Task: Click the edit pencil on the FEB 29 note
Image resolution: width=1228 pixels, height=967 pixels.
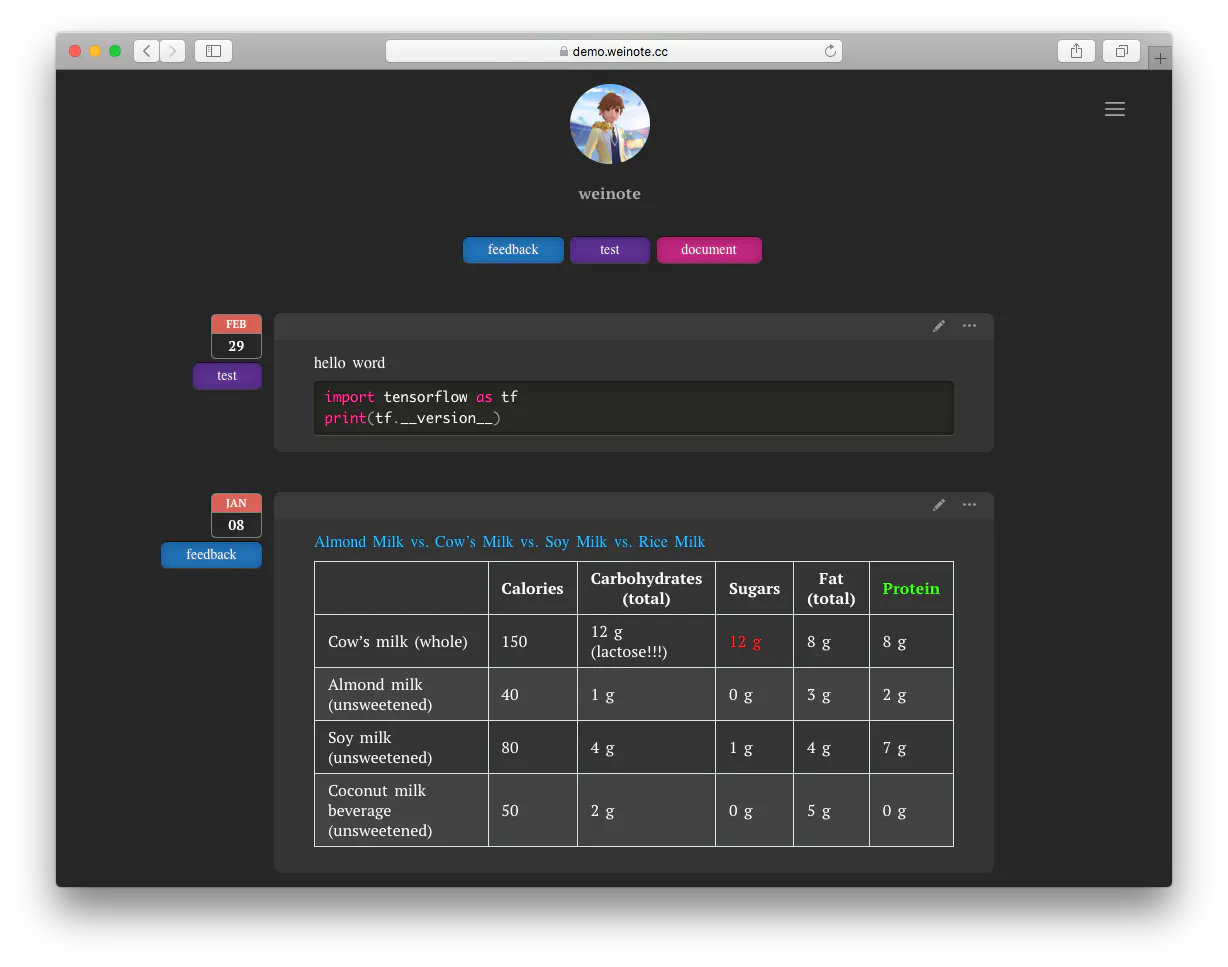Action: point(939,326)
